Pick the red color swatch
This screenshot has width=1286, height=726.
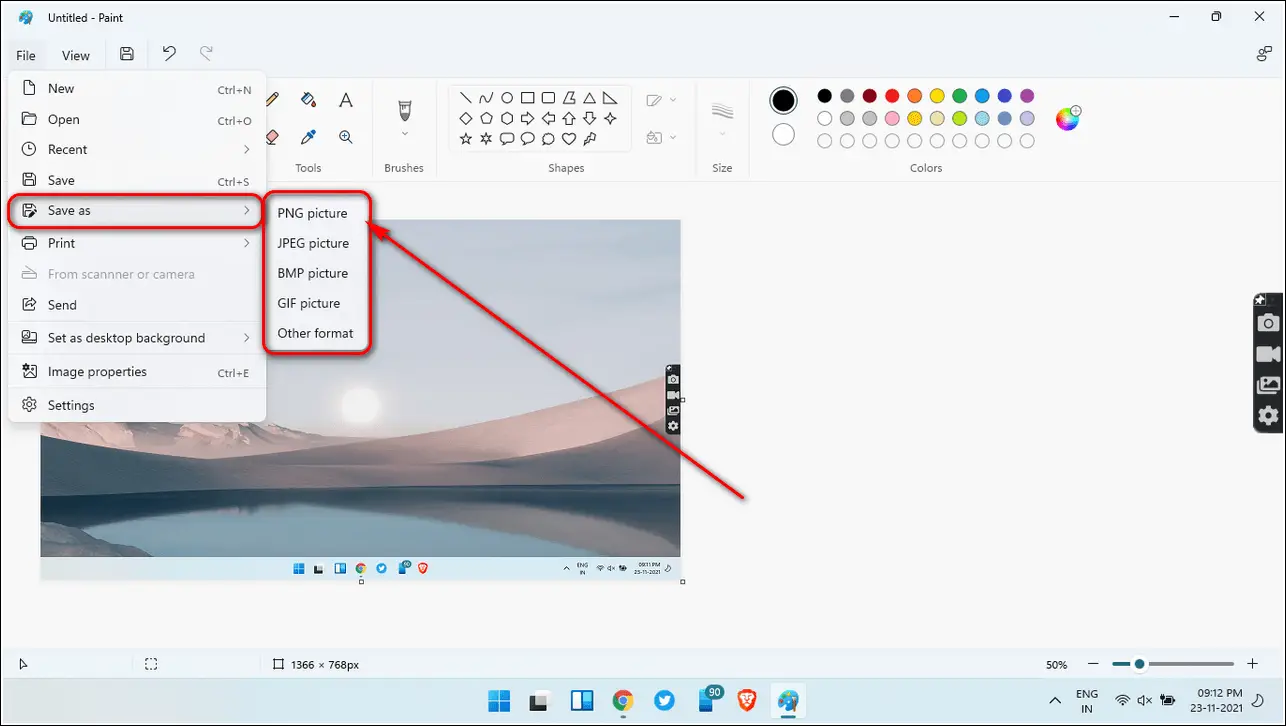click(892, 96)
